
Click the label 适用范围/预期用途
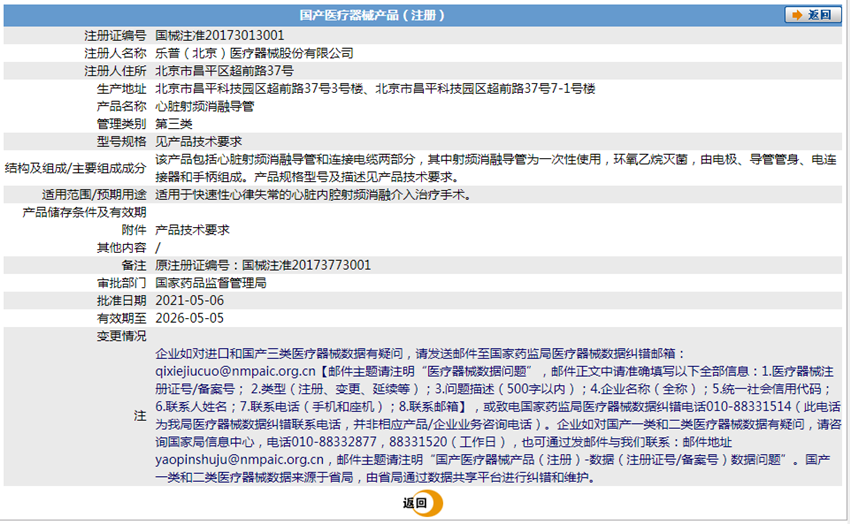tap(94, 195)
